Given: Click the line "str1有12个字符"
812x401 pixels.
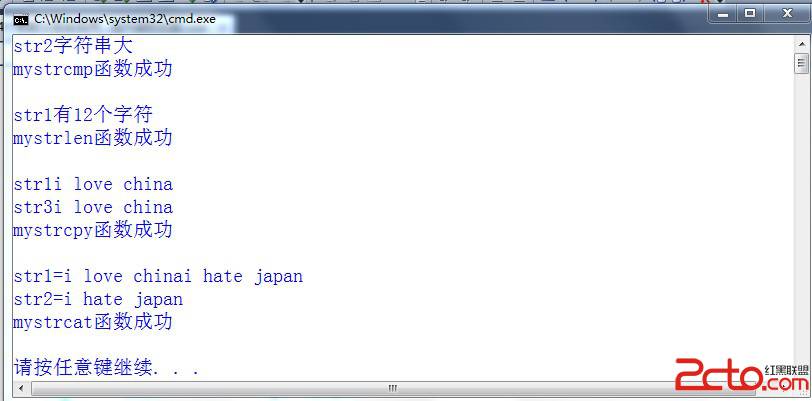Looking at the screenshot, I should [x=83, y=115].
